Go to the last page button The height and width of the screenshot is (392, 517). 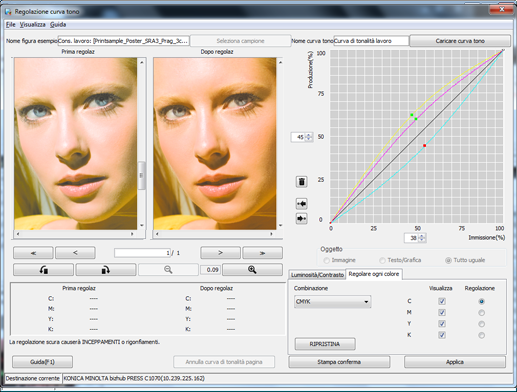[262, 253]
